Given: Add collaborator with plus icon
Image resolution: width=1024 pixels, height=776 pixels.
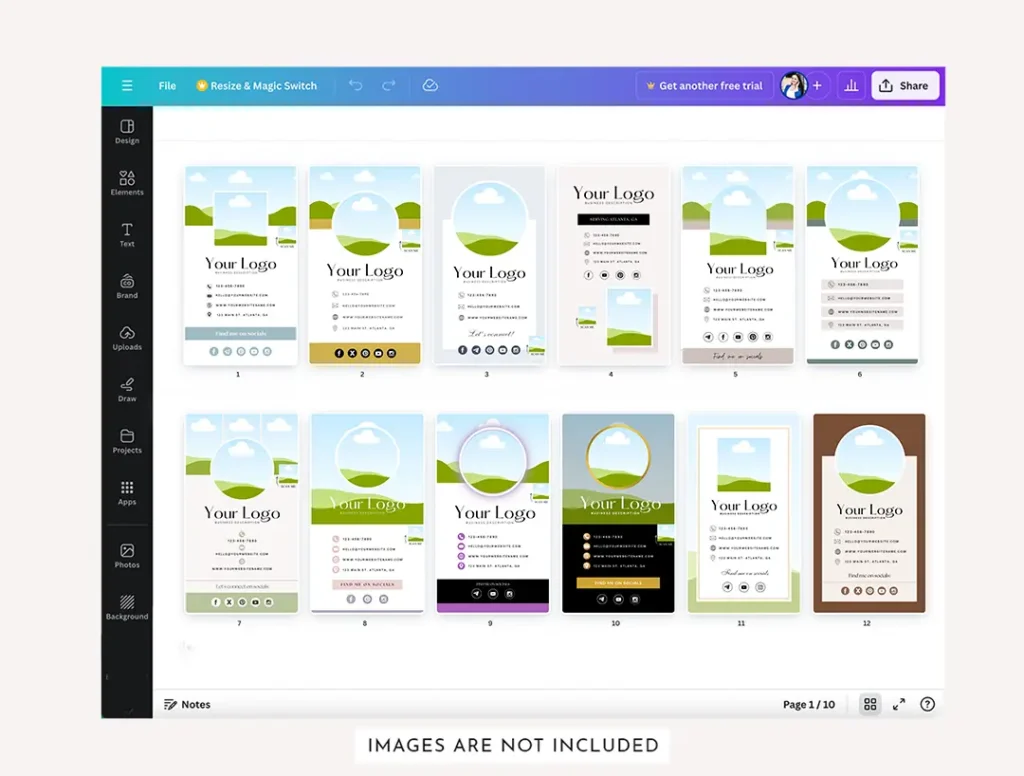Looking at the screenshot, I should [x=817, y=86].
